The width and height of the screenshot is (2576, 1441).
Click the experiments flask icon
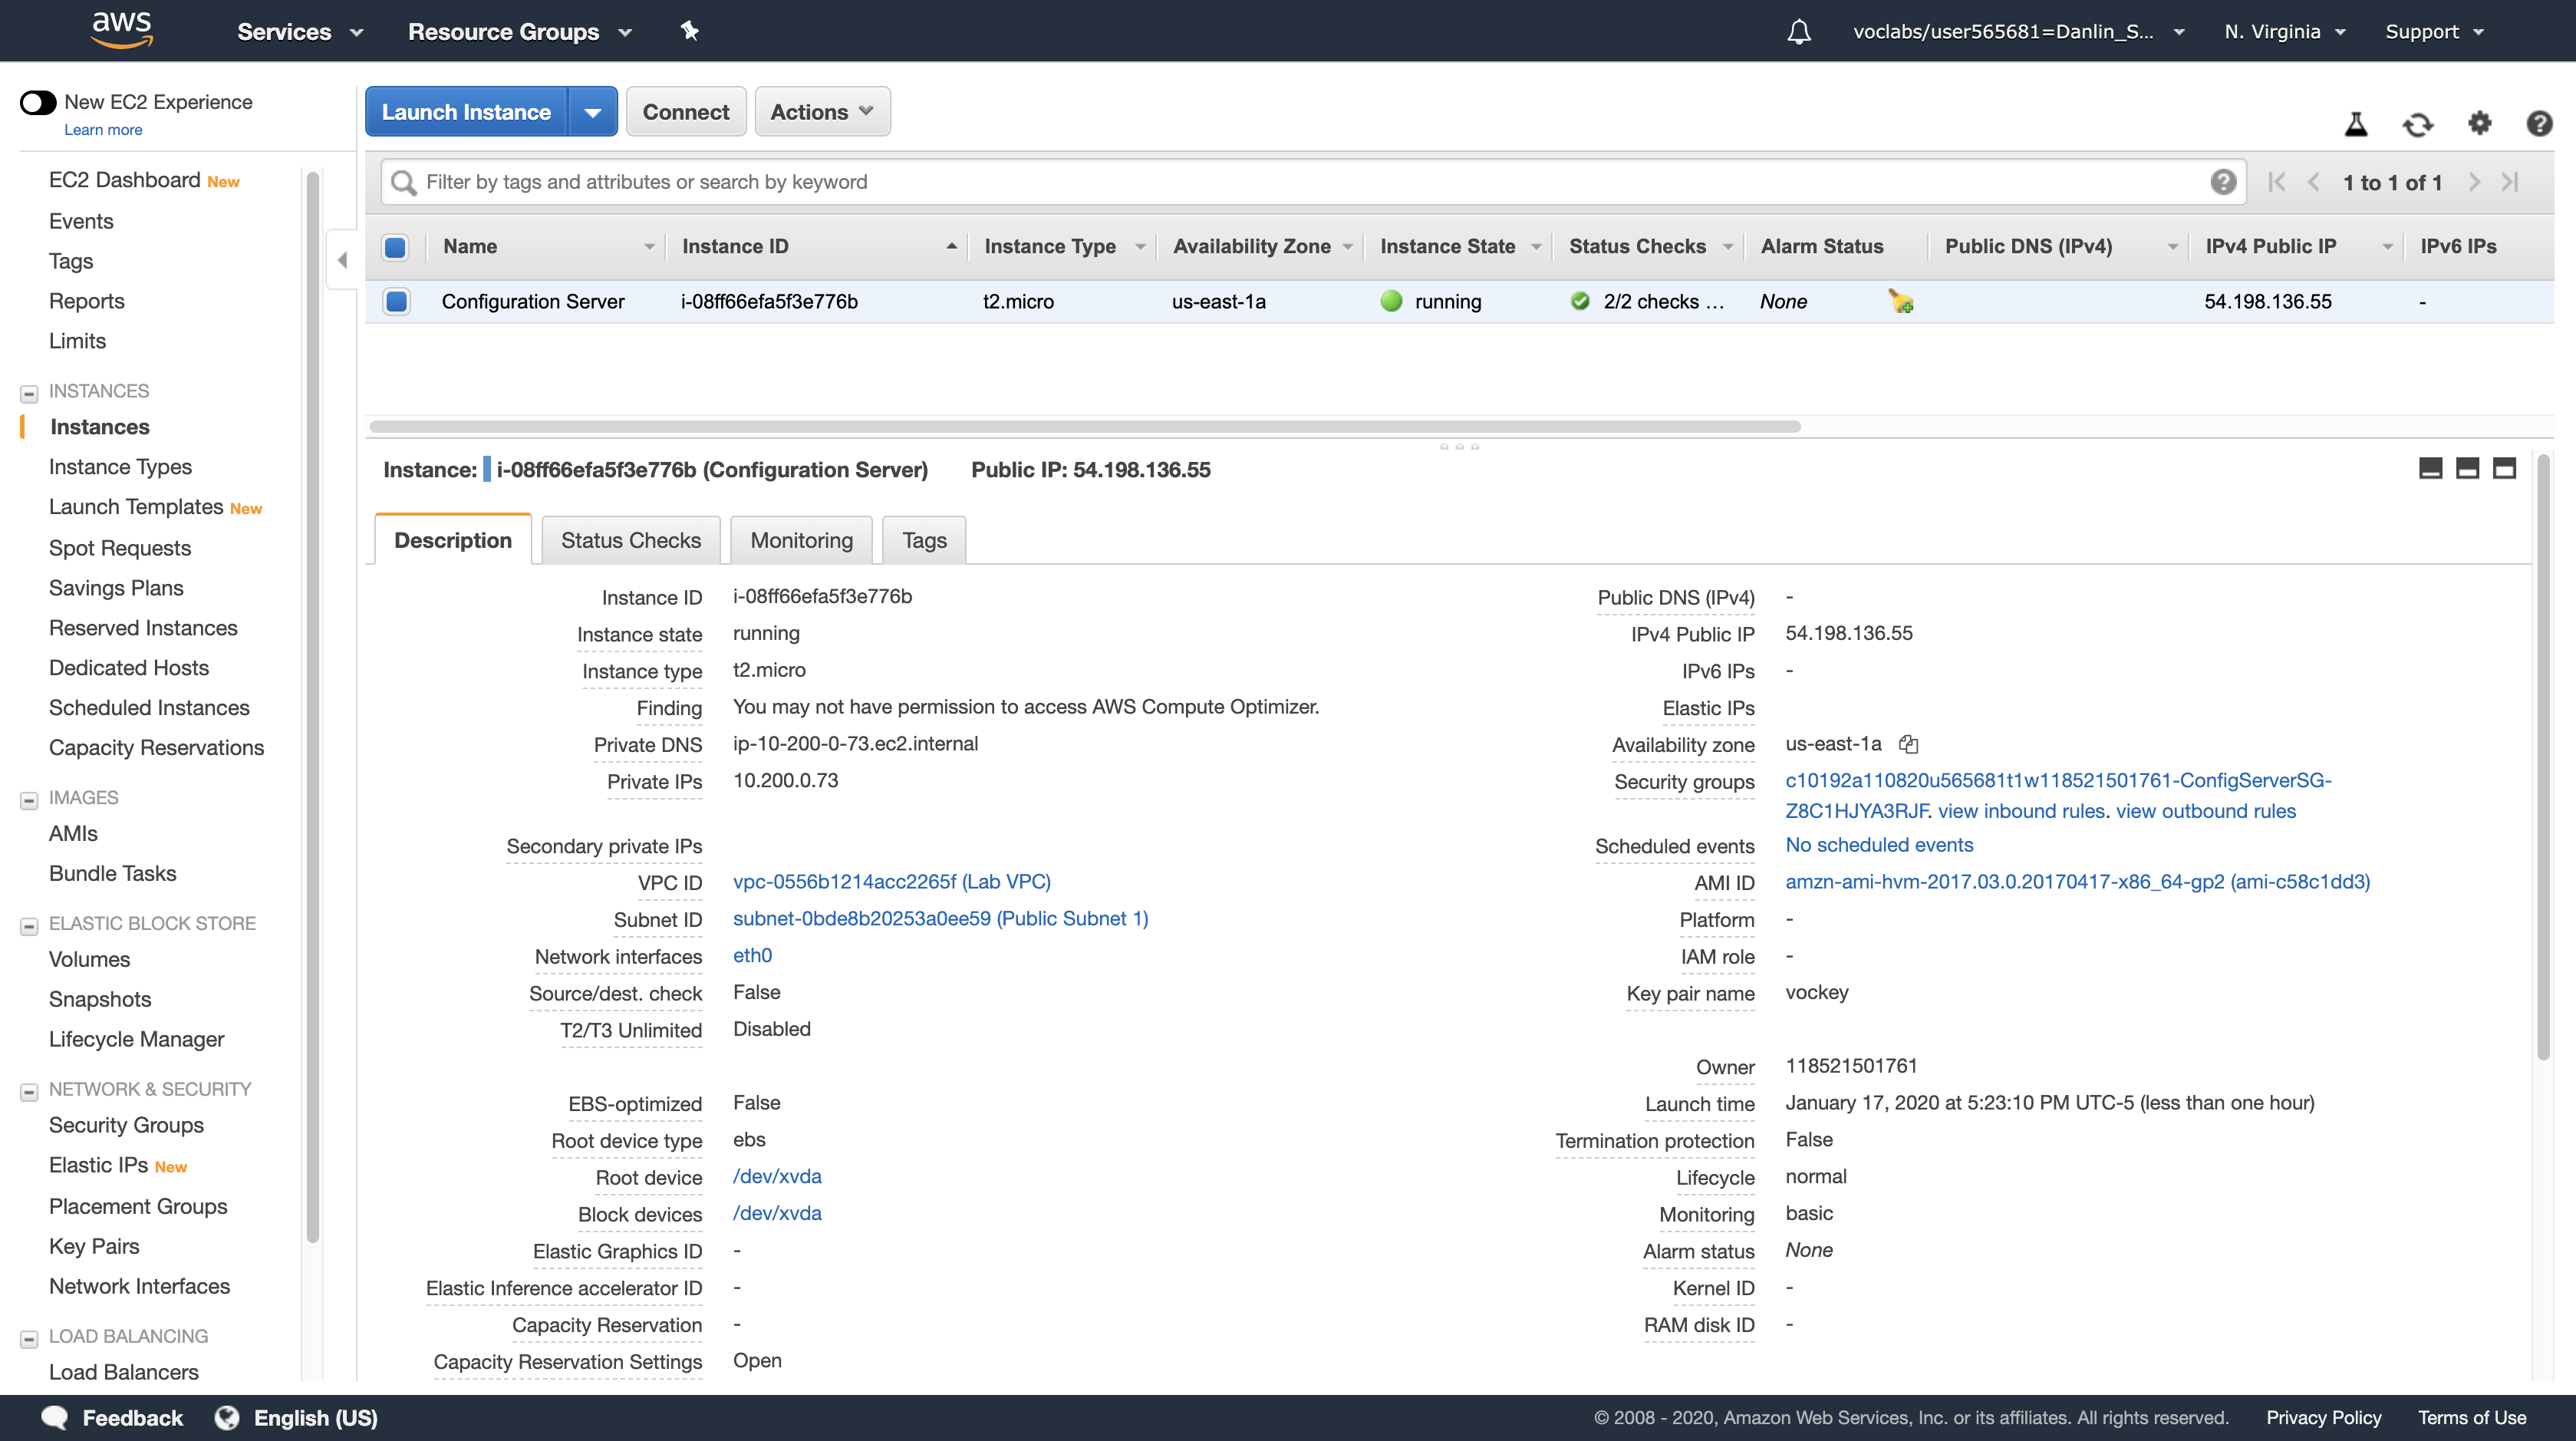point(2356,124)
